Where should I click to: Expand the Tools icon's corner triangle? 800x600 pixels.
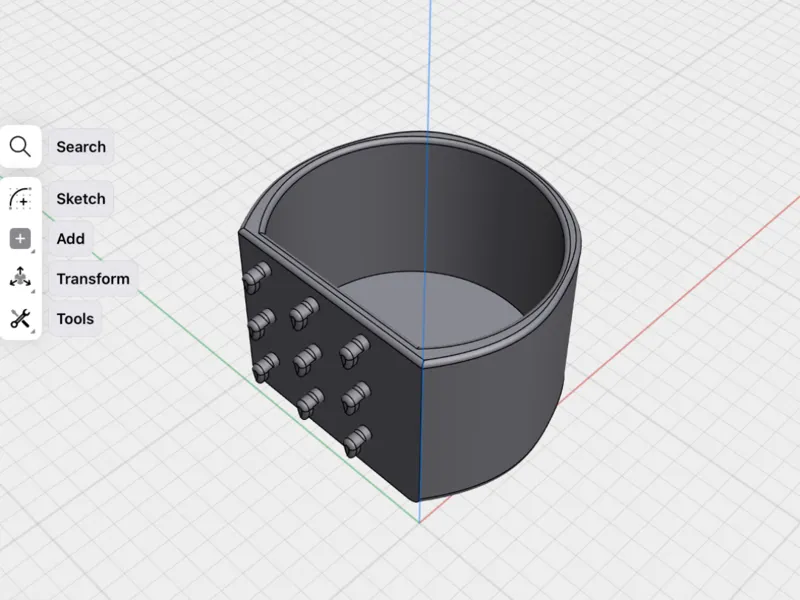point(33,332)
